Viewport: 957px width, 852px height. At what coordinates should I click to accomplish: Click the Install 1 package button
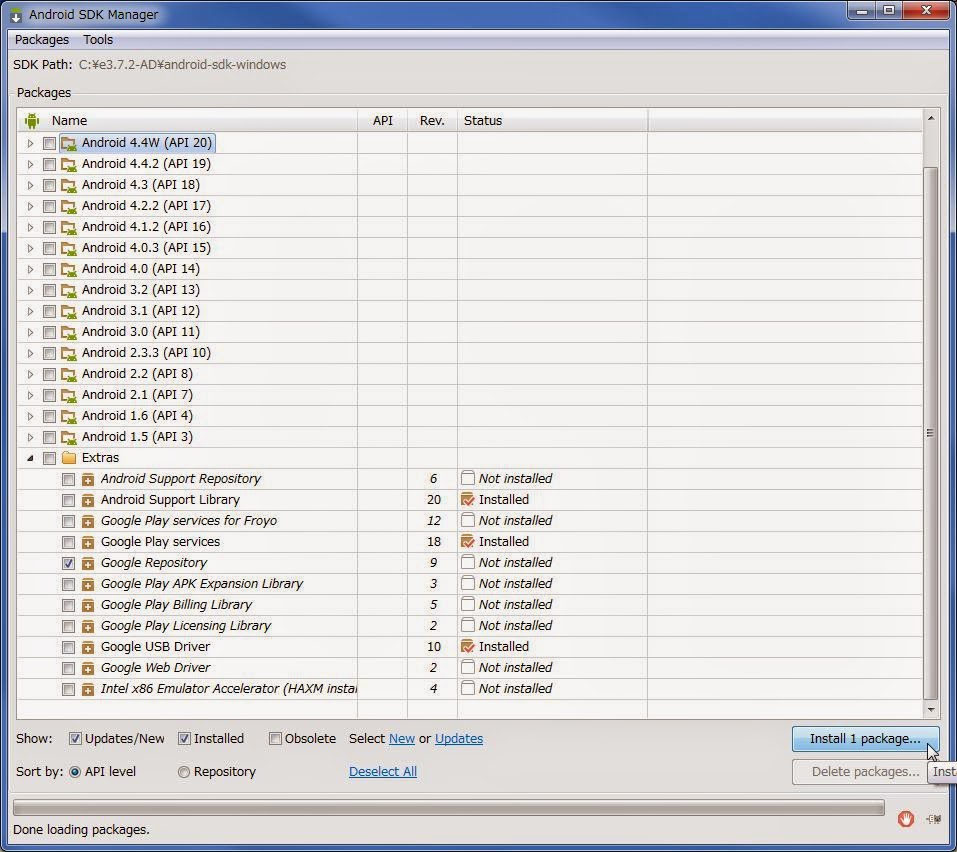coord(865,738)
